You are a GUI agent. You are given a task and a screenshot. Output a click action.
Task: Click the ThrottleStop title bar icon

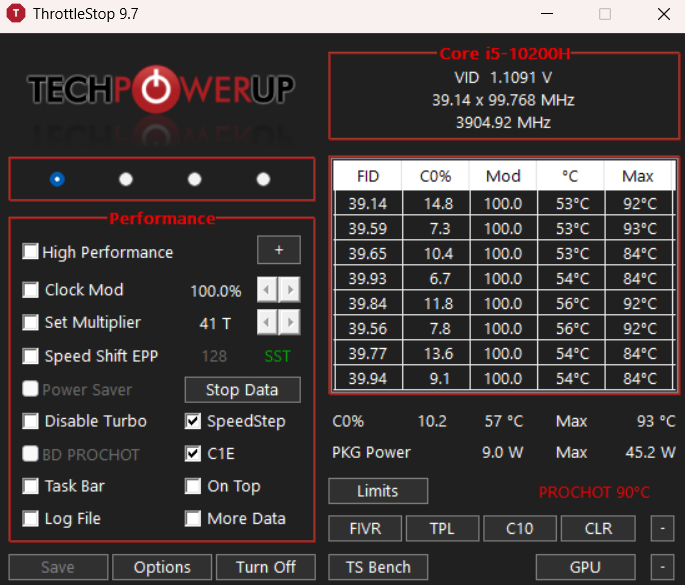point(16,14)
